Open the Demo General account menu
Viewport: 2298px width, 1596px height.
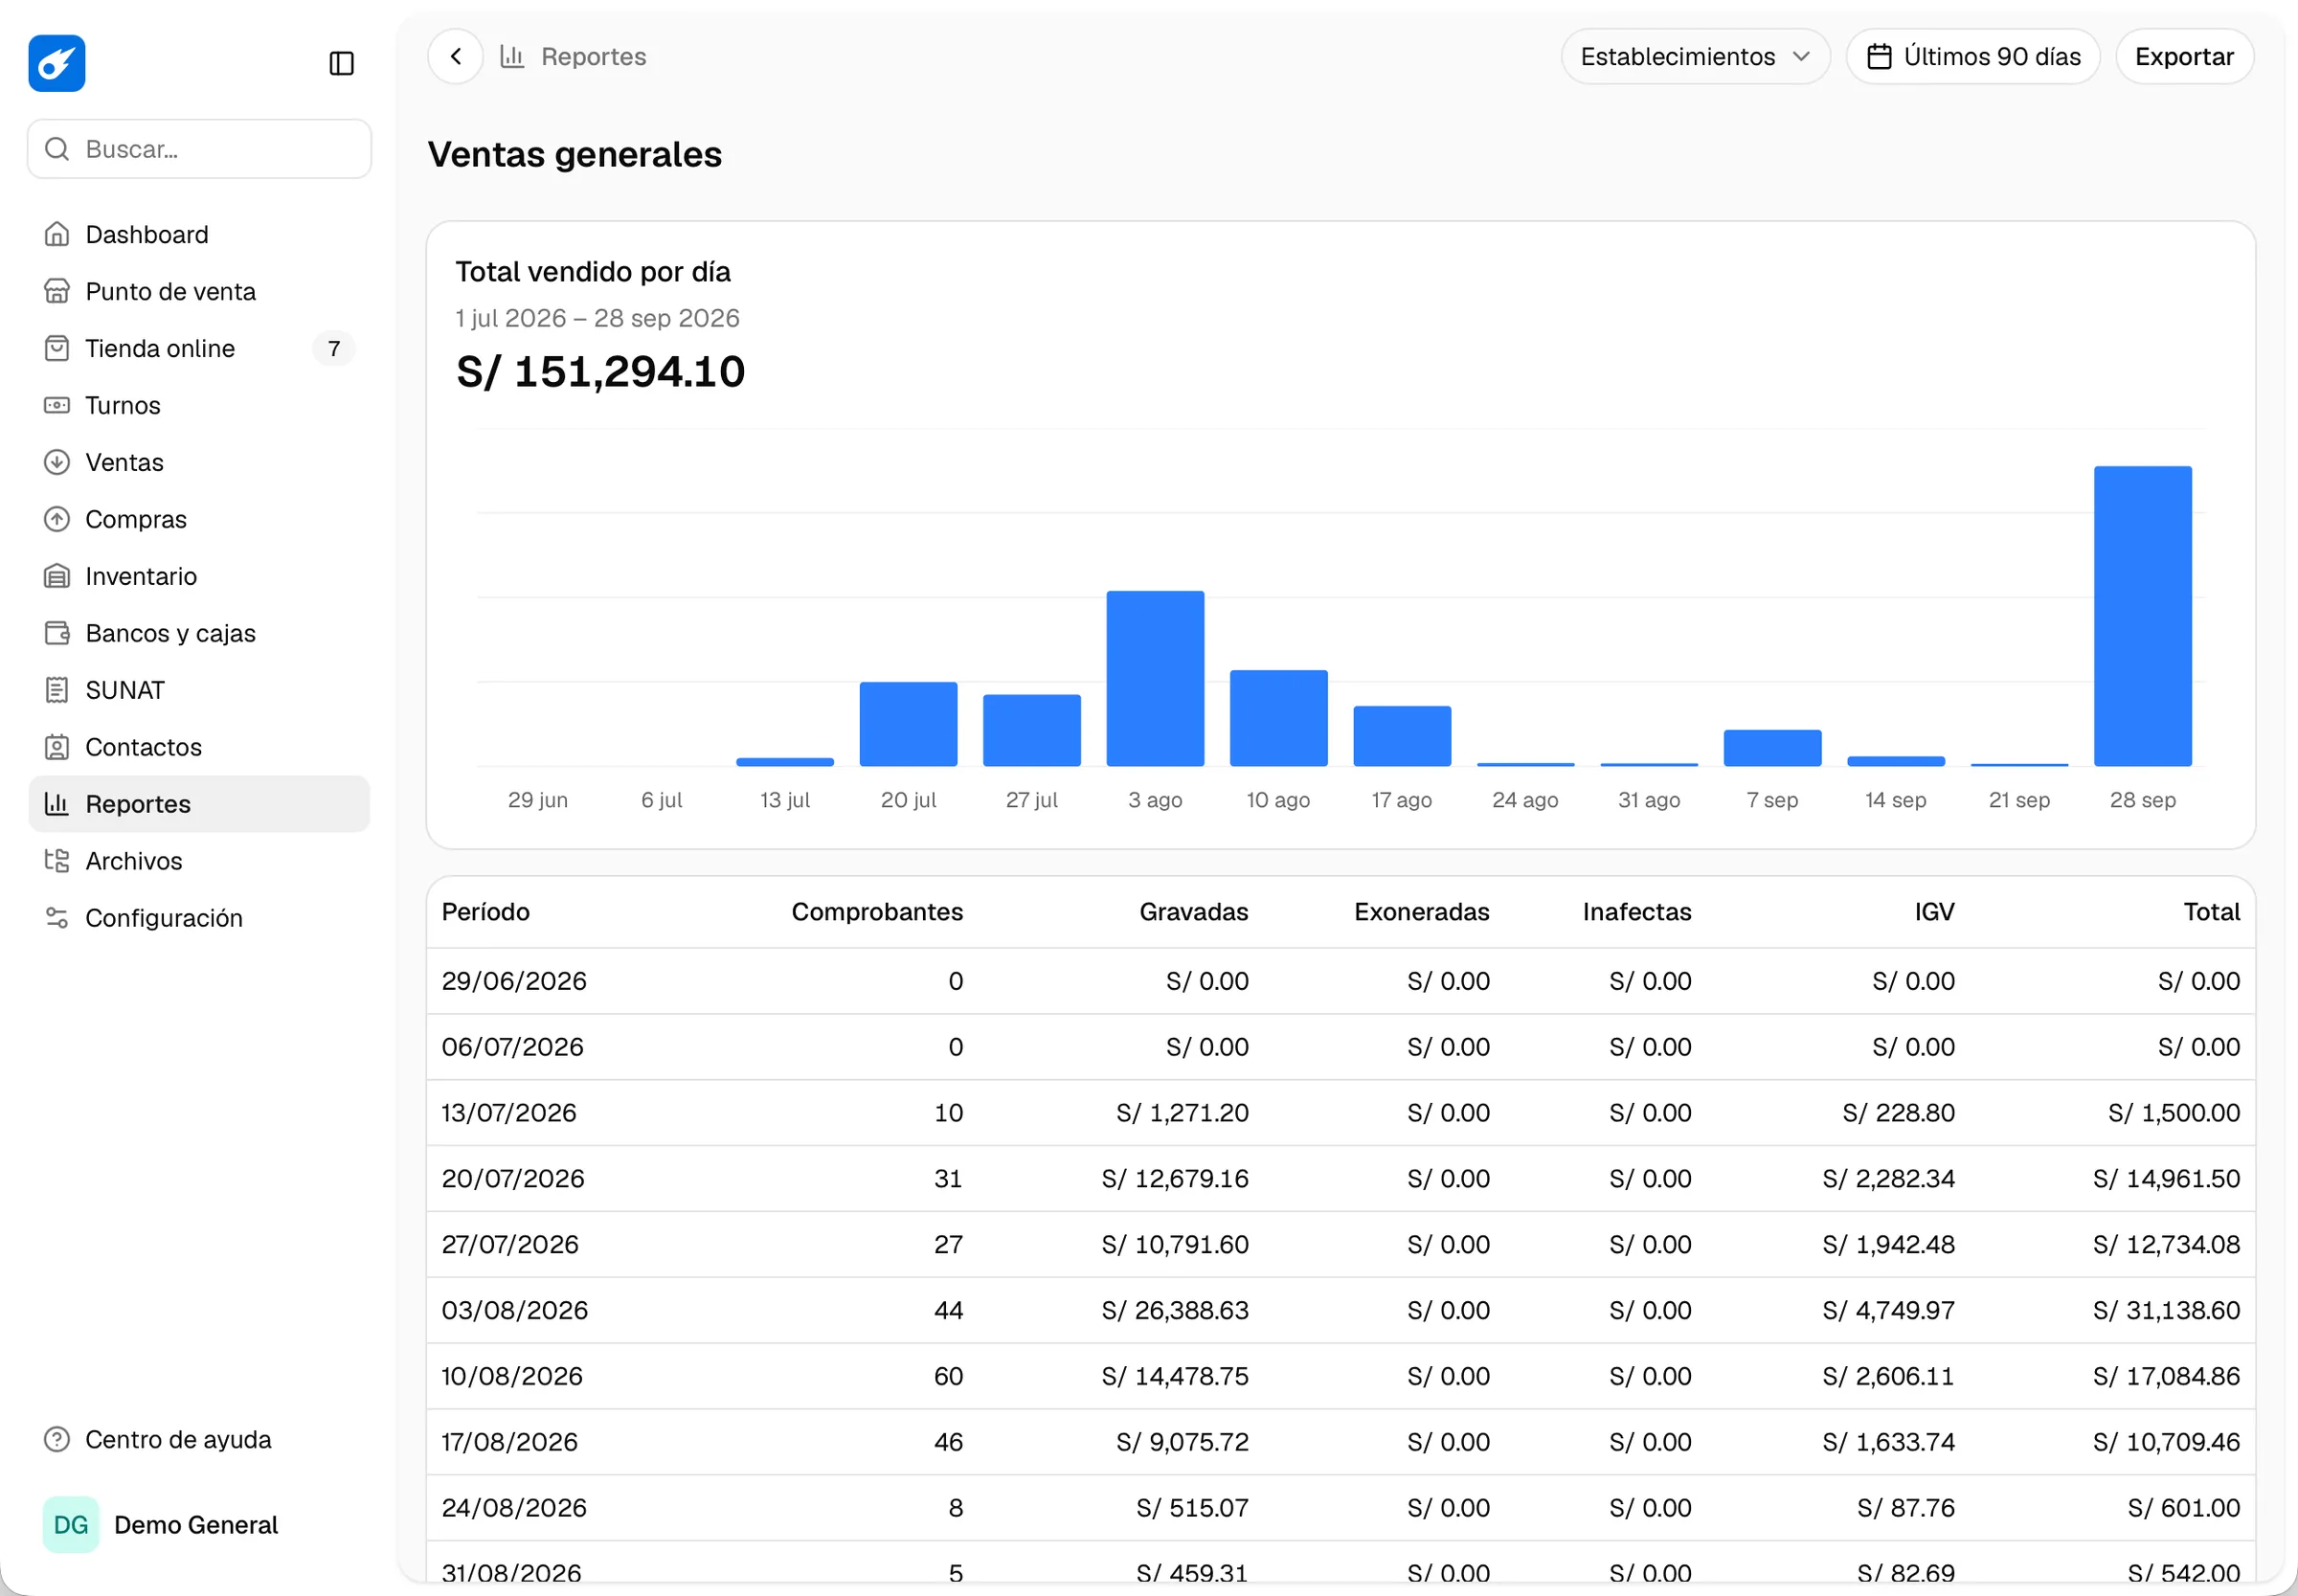(199, 1524)
